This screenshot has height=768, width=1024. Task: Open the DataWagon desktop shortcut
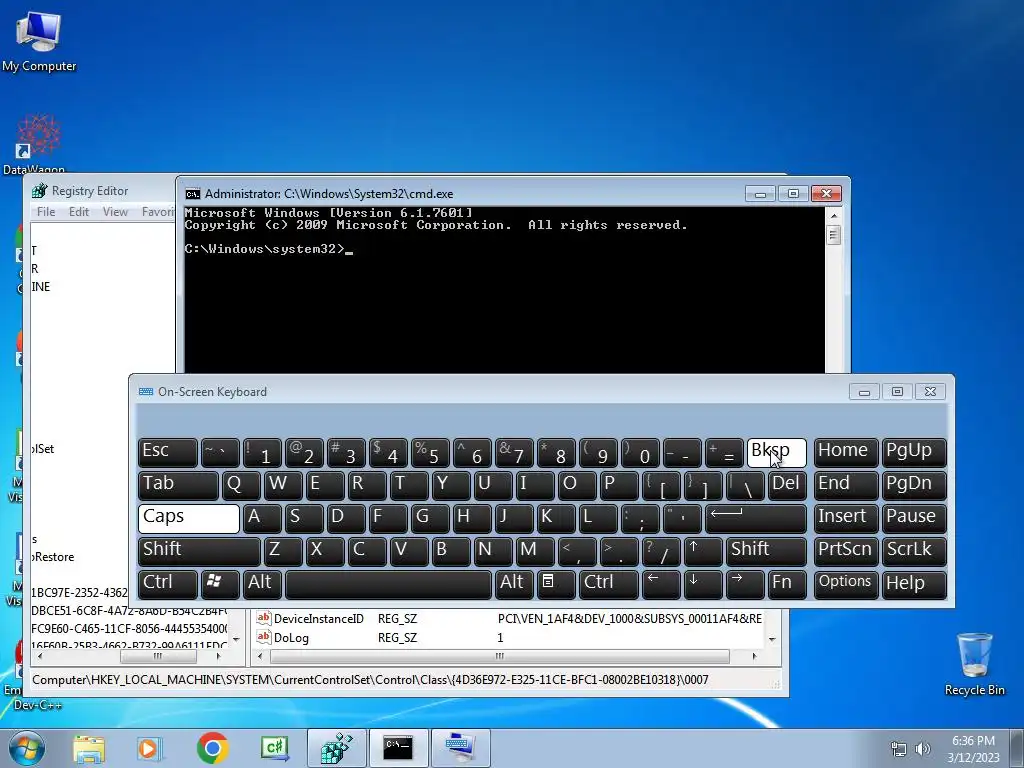pos(37,144)
